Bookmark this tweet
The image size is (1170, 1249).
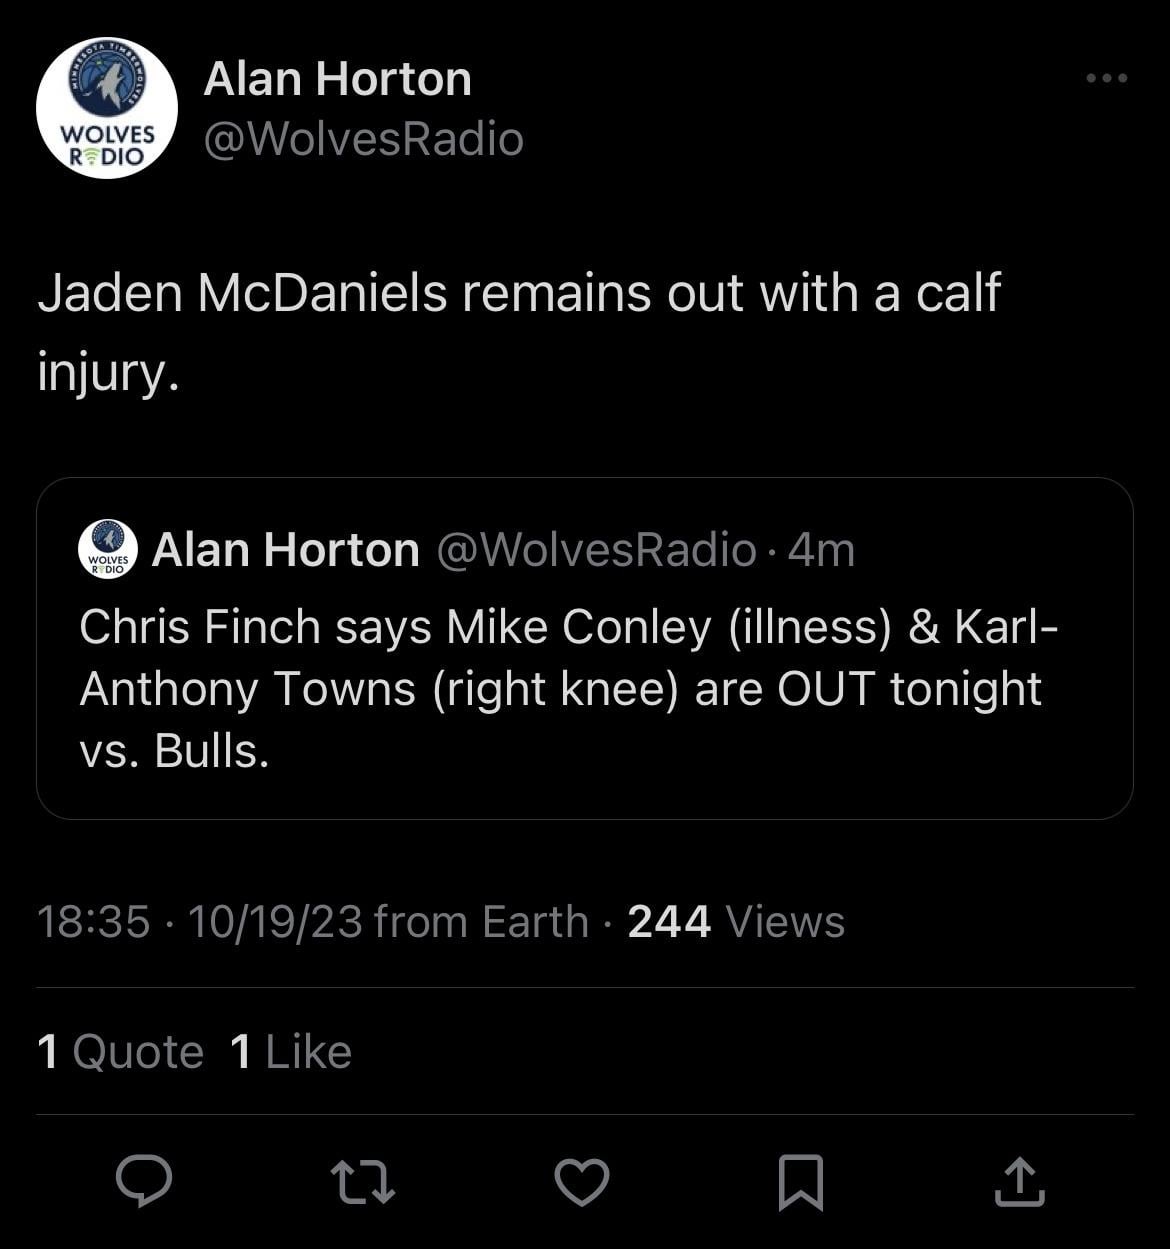800,1182
